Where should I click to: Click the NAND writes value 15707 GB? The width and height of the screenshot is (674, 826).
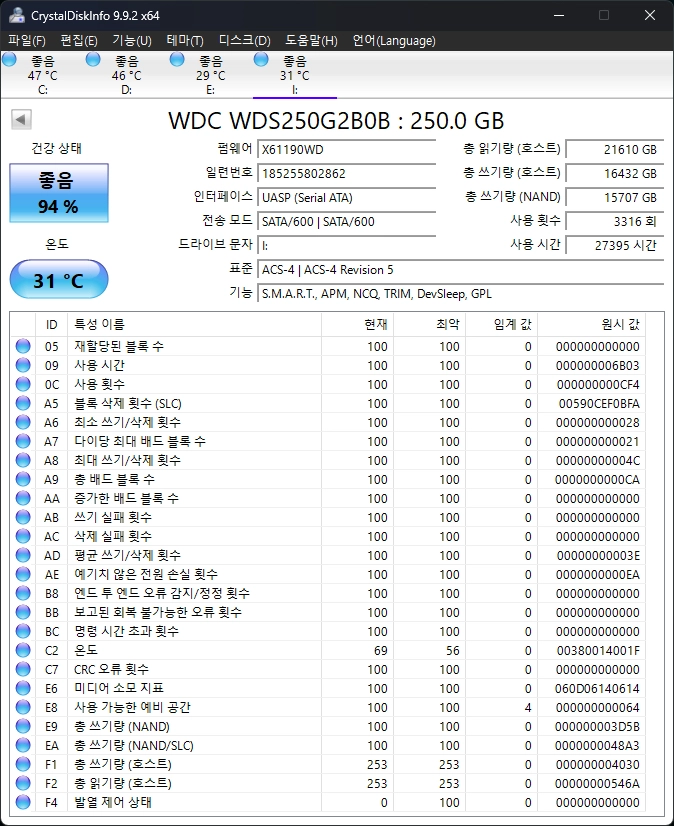click(x=614, y=198)
